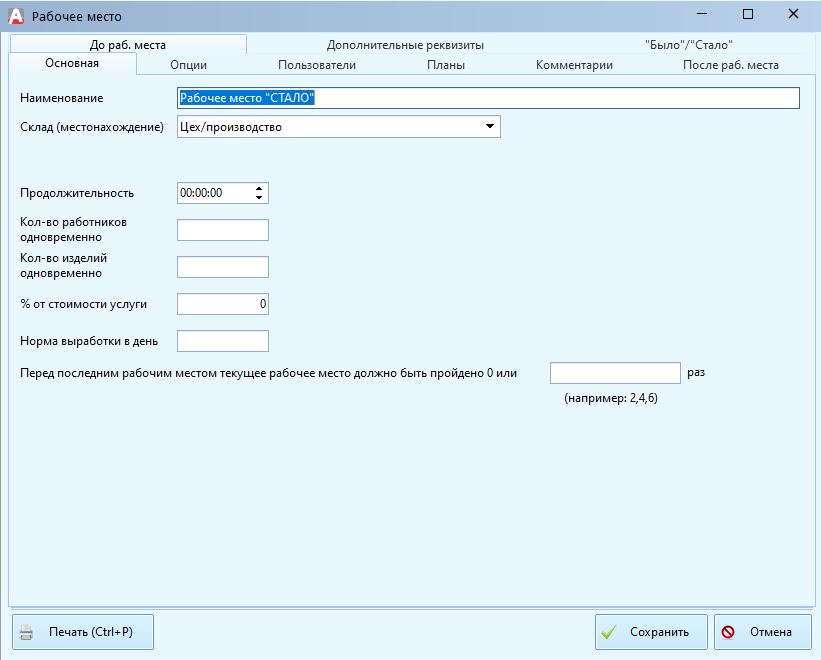The image size is (821, 660).
Task: Open the Склад (местонахождение) dropdown
Action: (x=338, y=127)
